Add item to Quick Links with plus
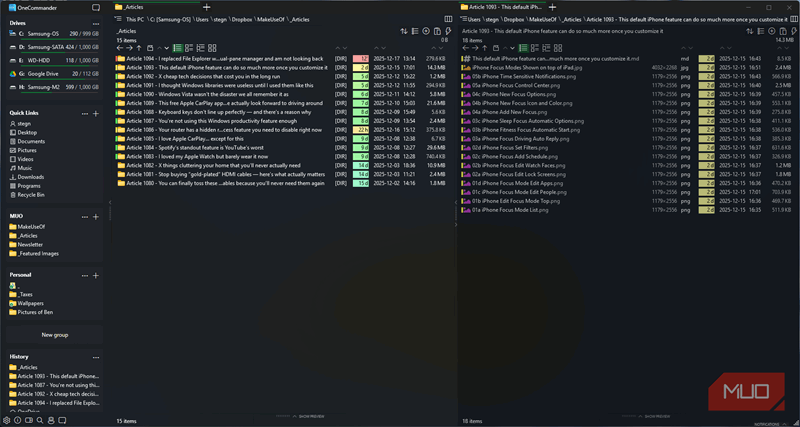The width and height of the screenshot is (800, 427). [x=95, y=114]
